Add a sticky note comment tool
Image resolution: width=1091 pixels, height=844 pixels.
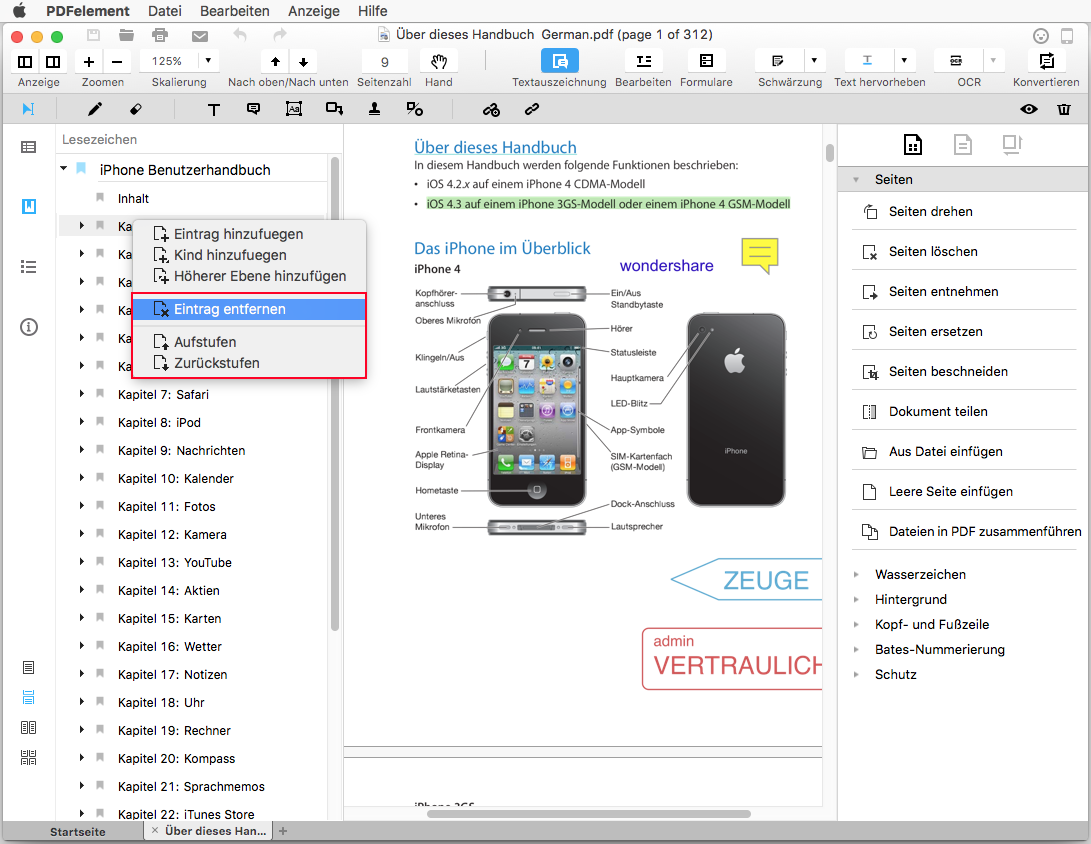253,109
